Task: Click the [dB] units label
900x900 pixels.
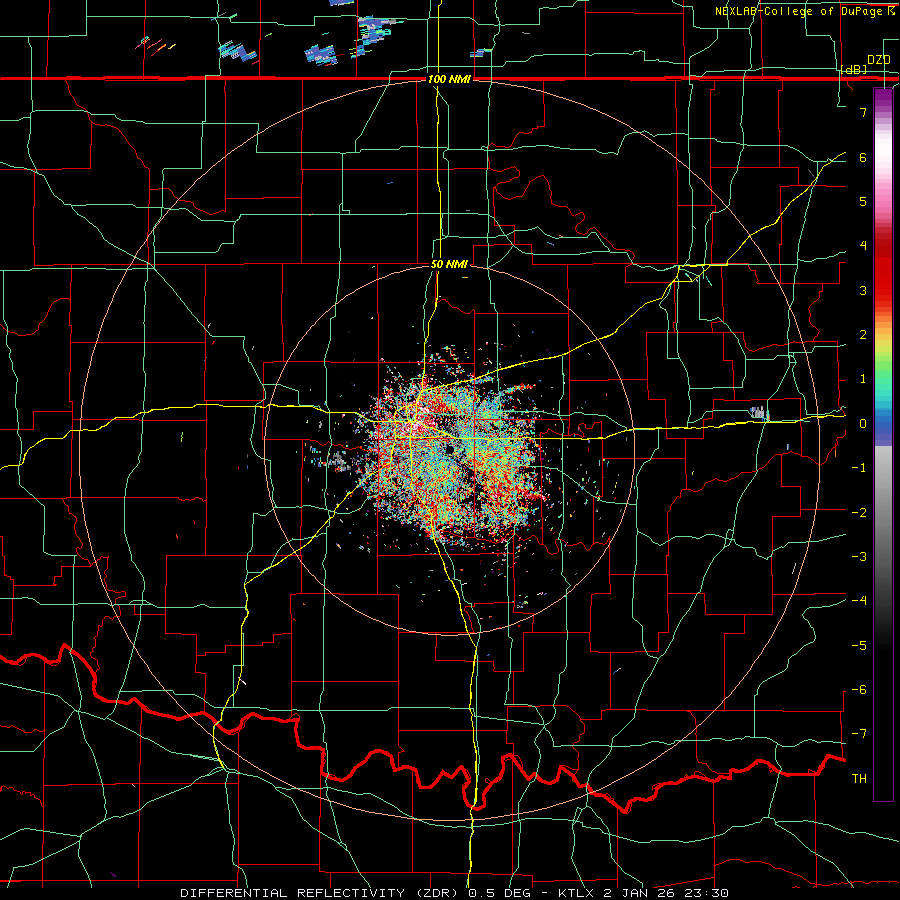Action: [x=853, y=70]
